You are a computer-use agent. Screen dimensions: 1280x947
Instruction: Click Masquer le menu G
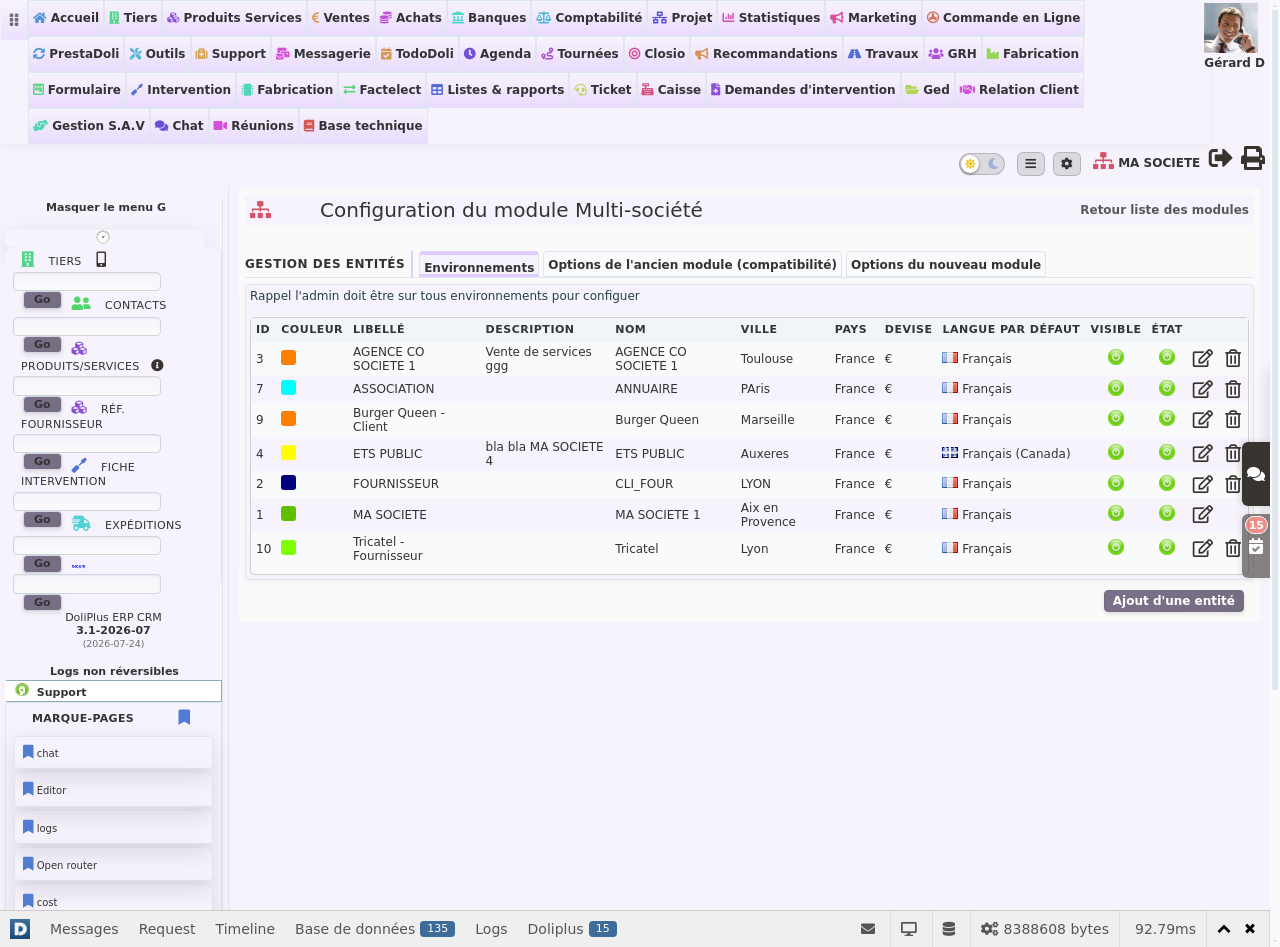point(106,207)
